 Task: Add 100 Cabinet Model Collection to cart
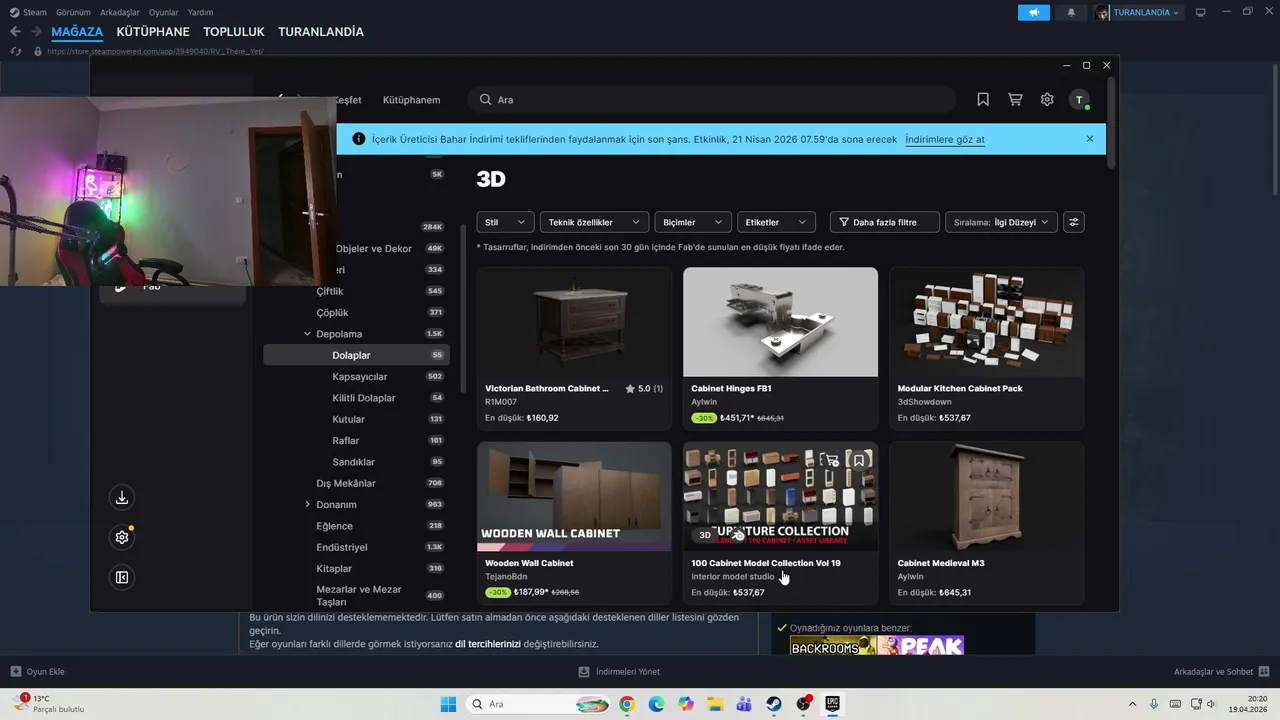(x=830, y=460)
